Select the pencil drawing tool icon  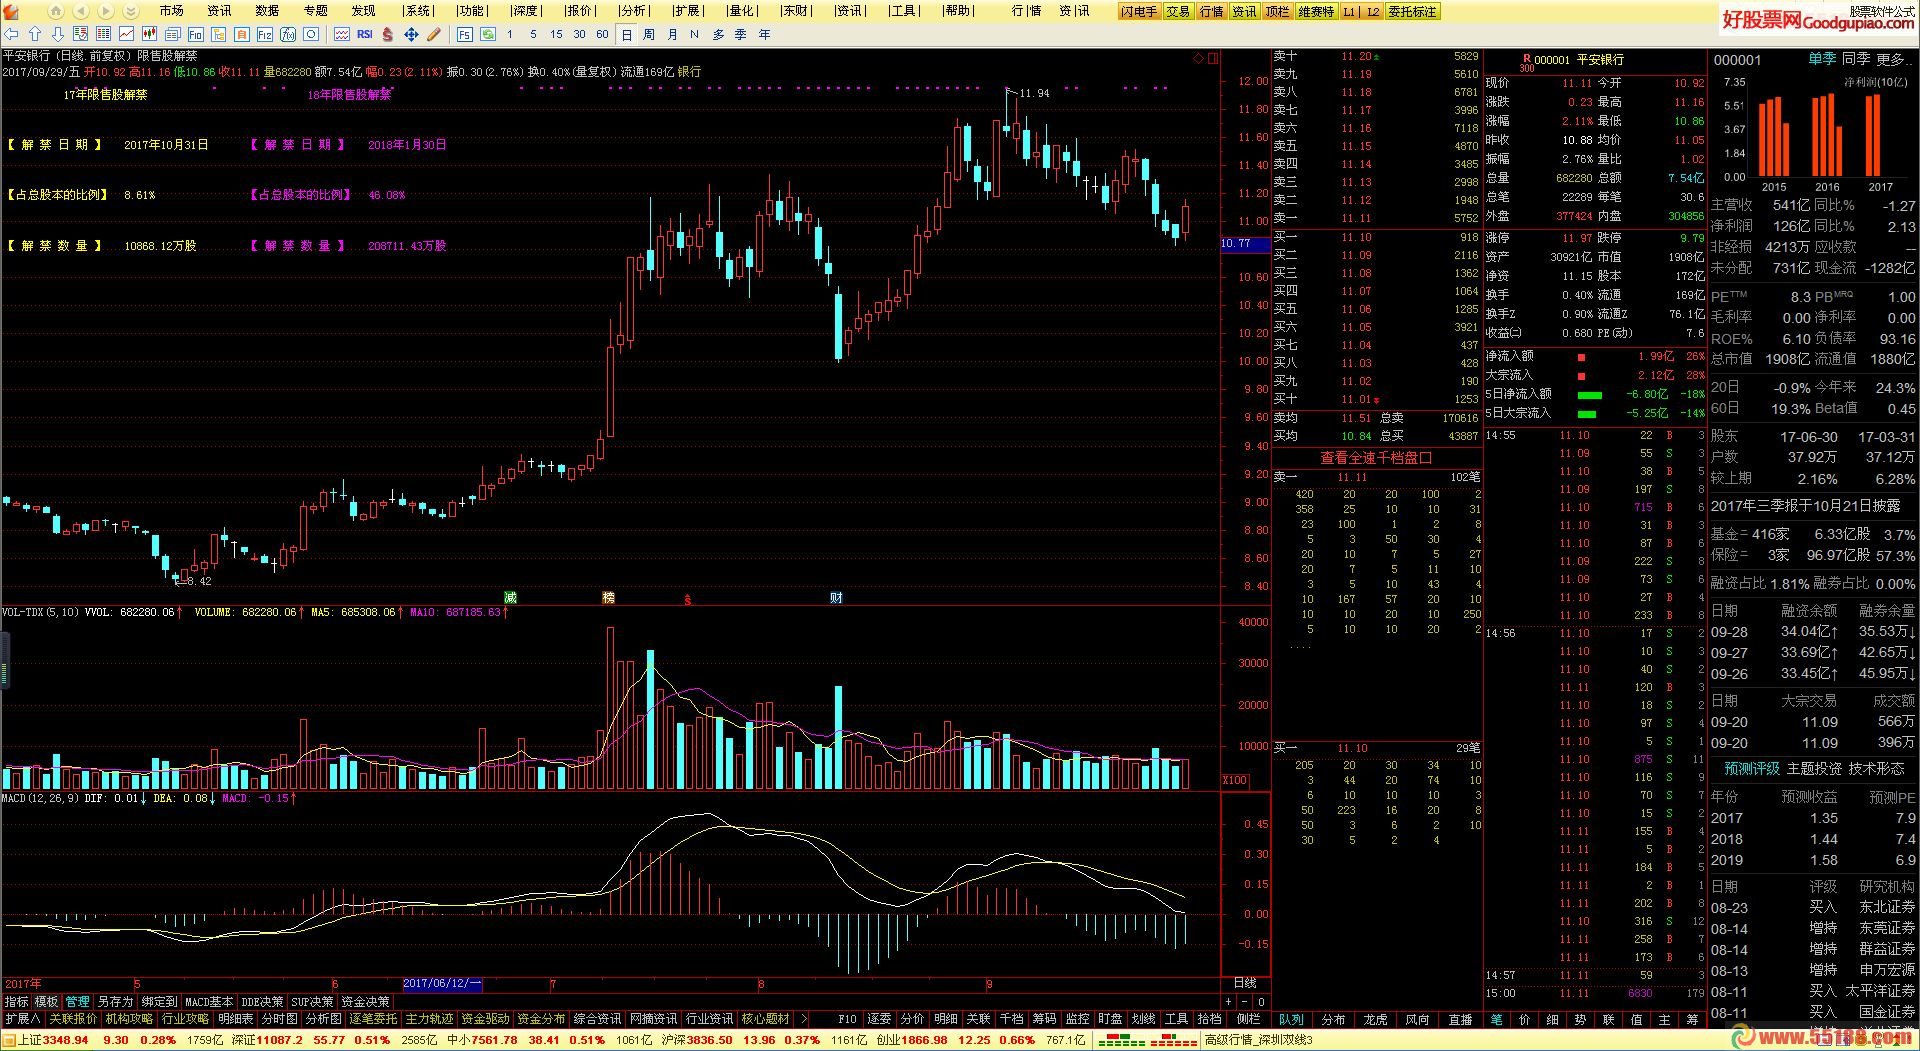pos(434,34)
